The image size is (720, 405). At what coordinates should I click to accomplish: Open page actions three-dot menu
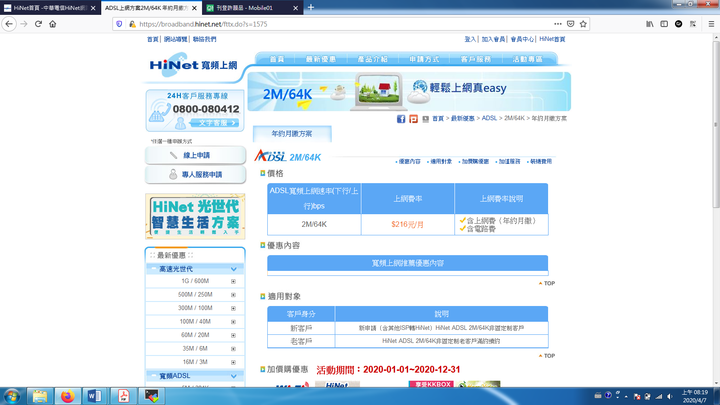[557, 24]
